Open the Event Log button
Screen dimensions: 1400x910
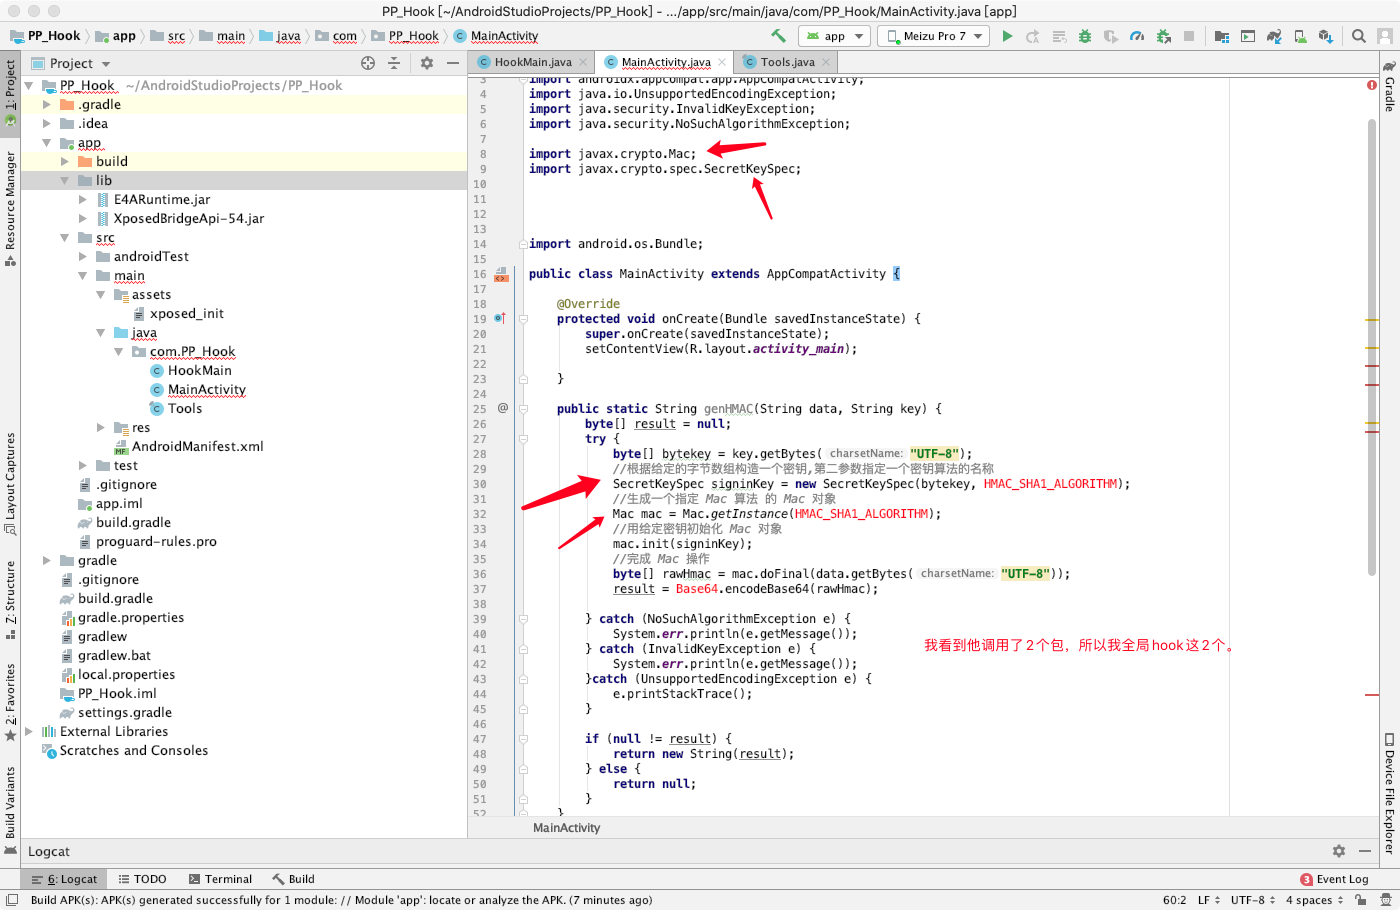[1334, 879]
